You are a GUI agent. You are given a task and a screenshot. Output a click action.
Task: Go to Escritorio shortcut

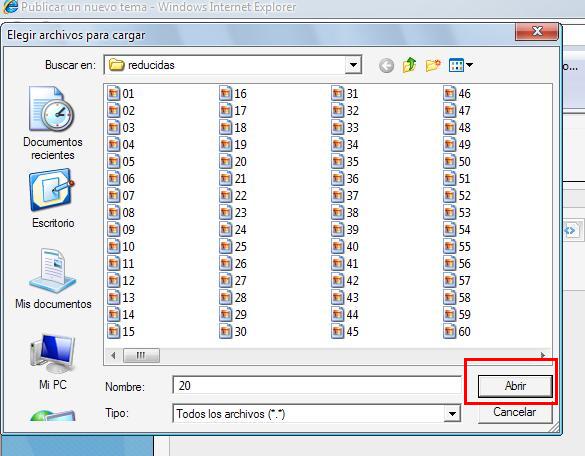[53, 199]
